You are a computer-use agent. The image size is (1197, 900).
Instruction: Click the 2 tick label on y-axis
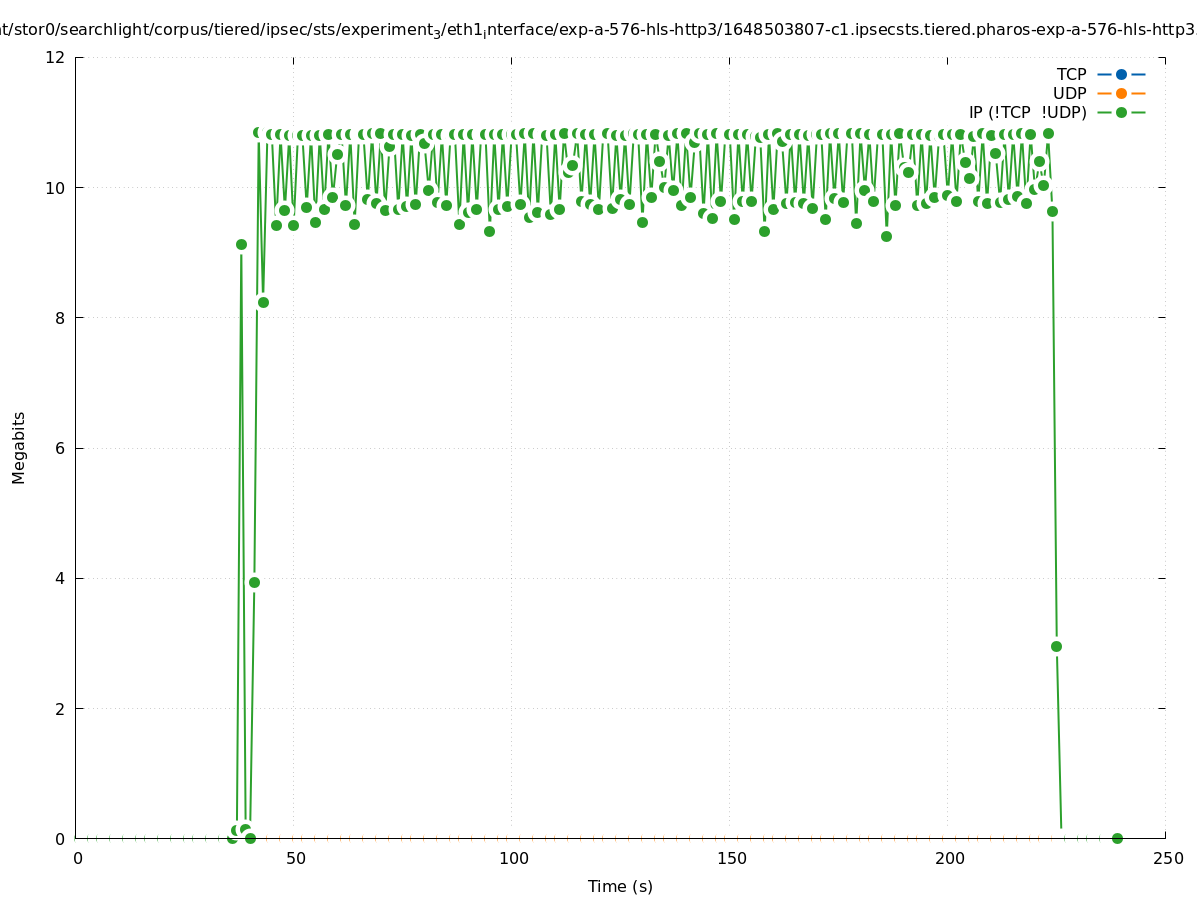pos(60,708)
